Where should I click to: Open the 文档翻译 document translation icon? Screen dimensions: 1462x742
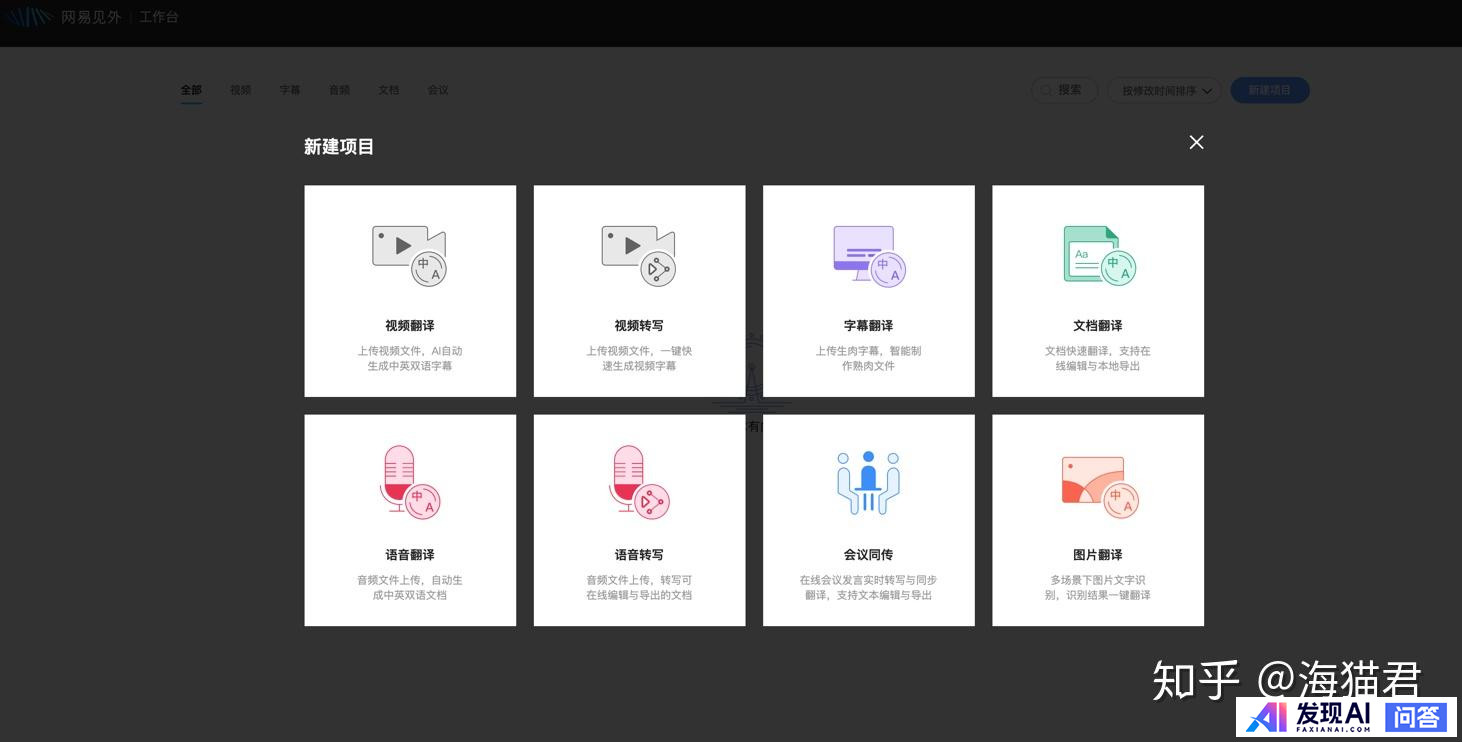click(x=1098, y=256)
